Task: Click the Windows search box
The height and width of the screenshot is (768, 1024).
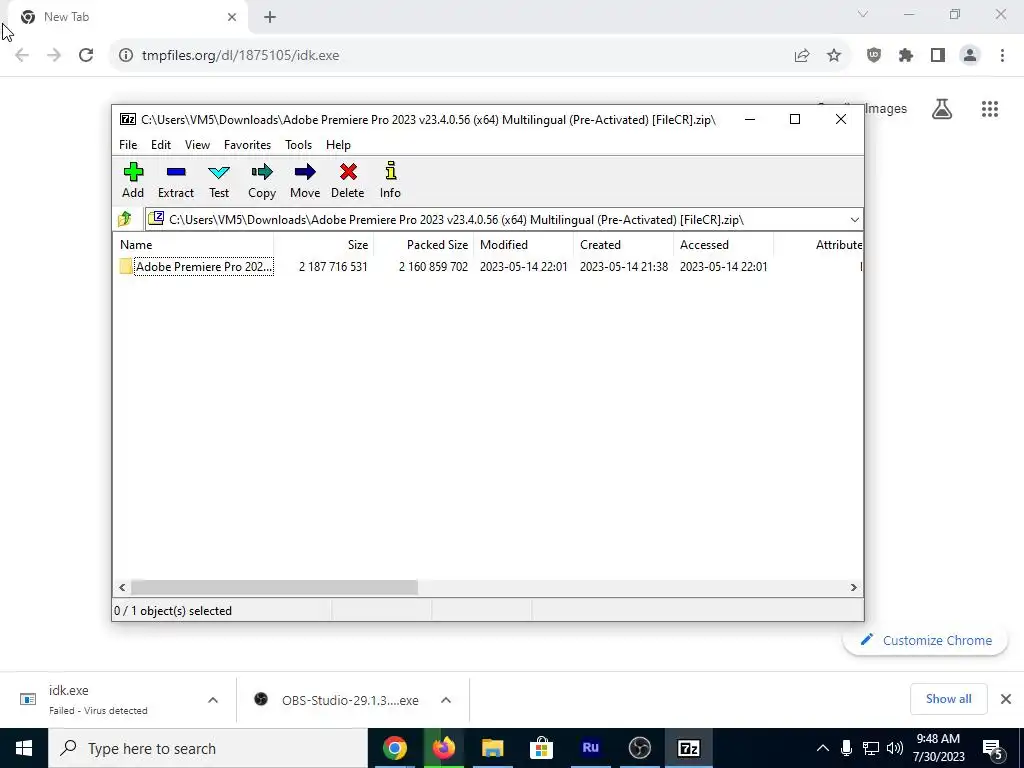Action: [x=208, y=748]
